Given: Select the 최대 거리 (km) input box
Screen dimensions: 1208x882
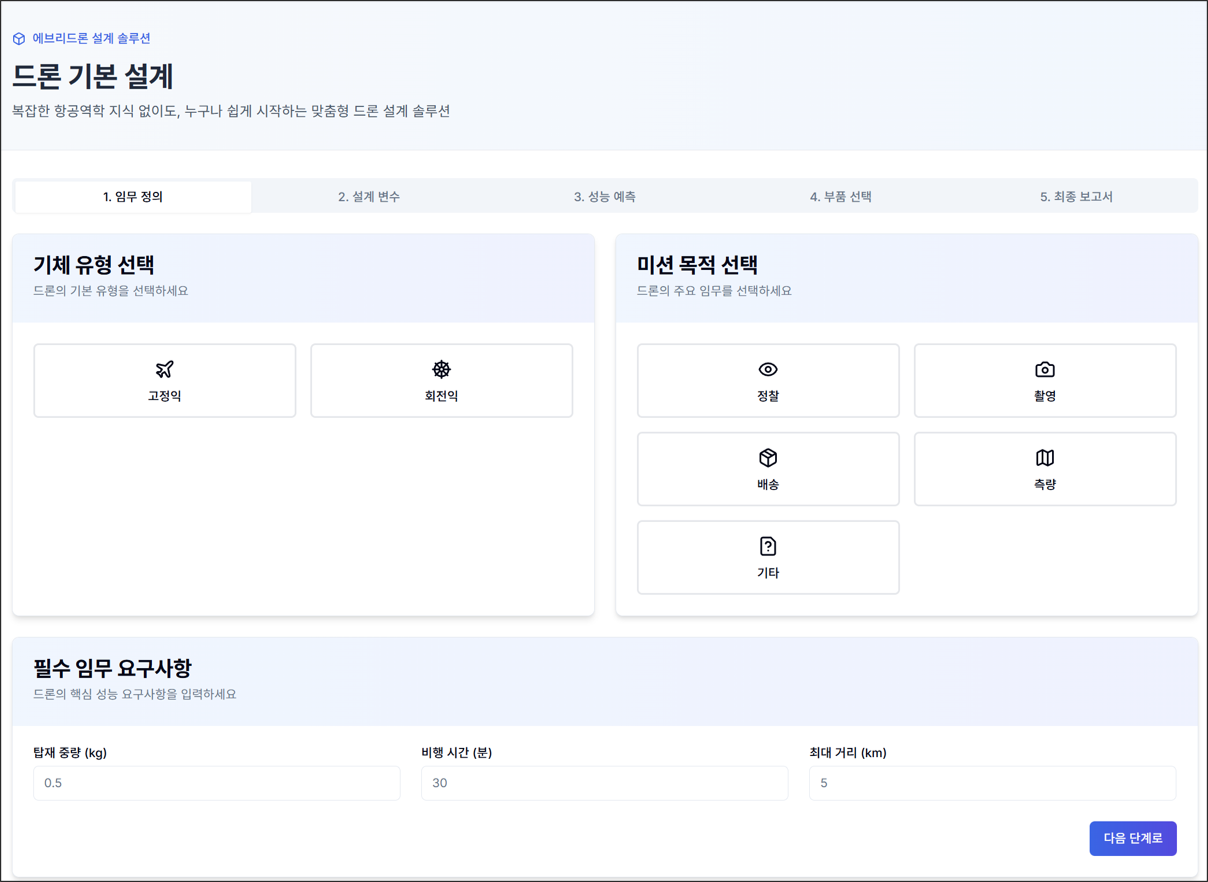Looking at the screenshot, I should 992,783.
